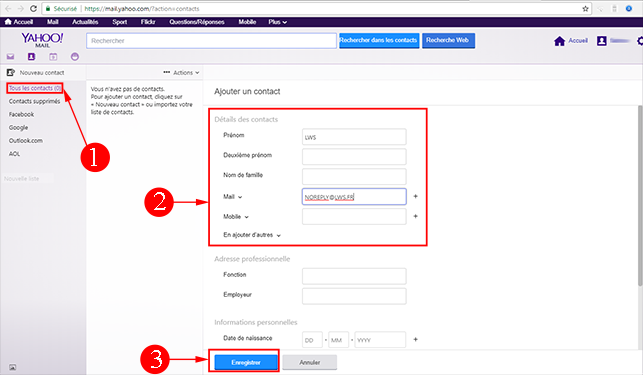Cancel with the Annuler button
The height and width of the screenshot is (375, 643).
(310, 362)
